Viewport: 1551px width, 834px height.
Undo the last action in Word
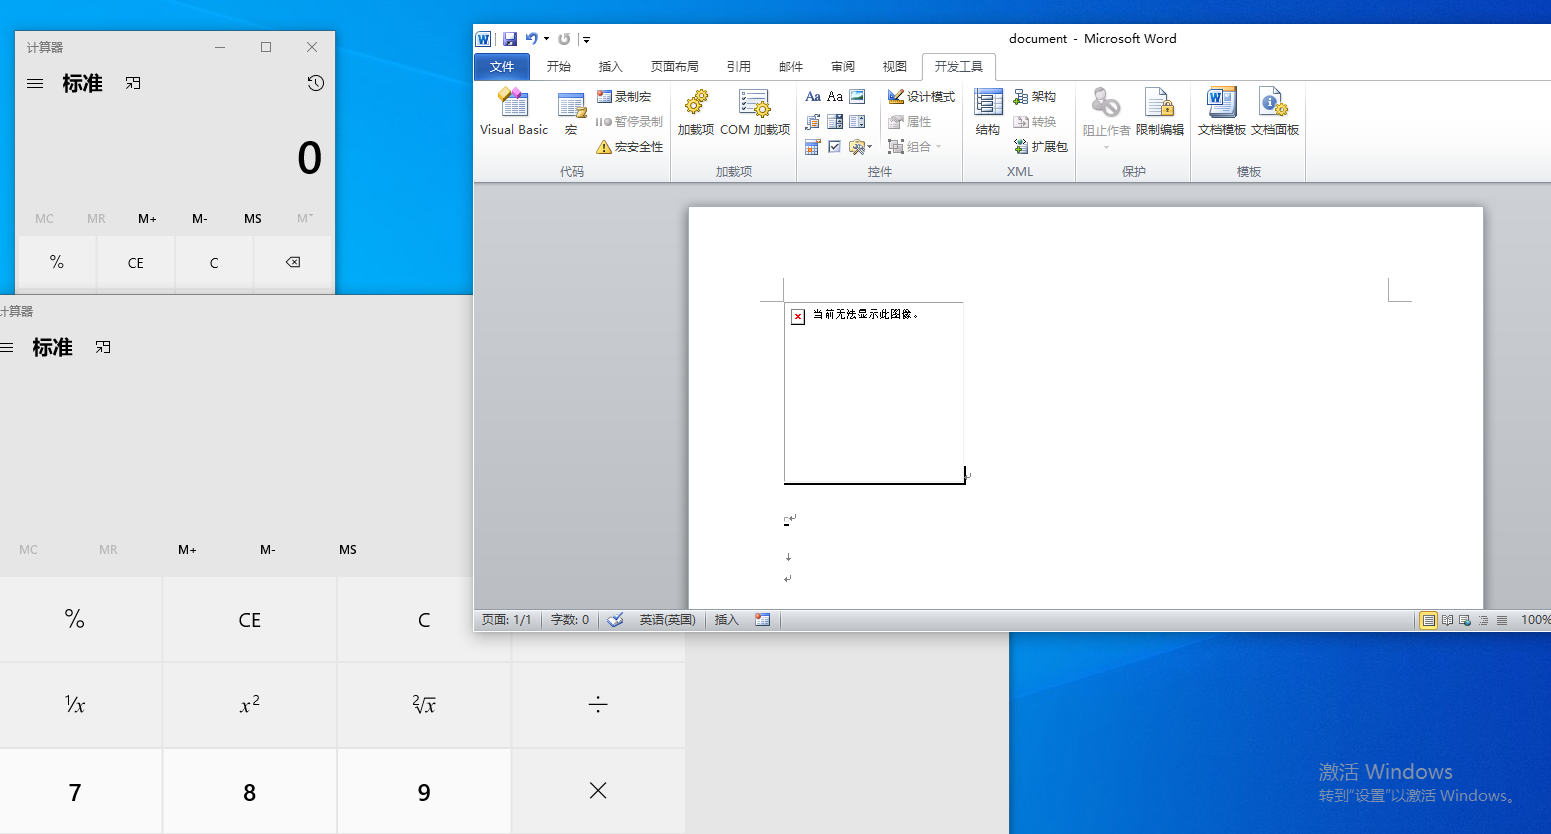[532, 39]
